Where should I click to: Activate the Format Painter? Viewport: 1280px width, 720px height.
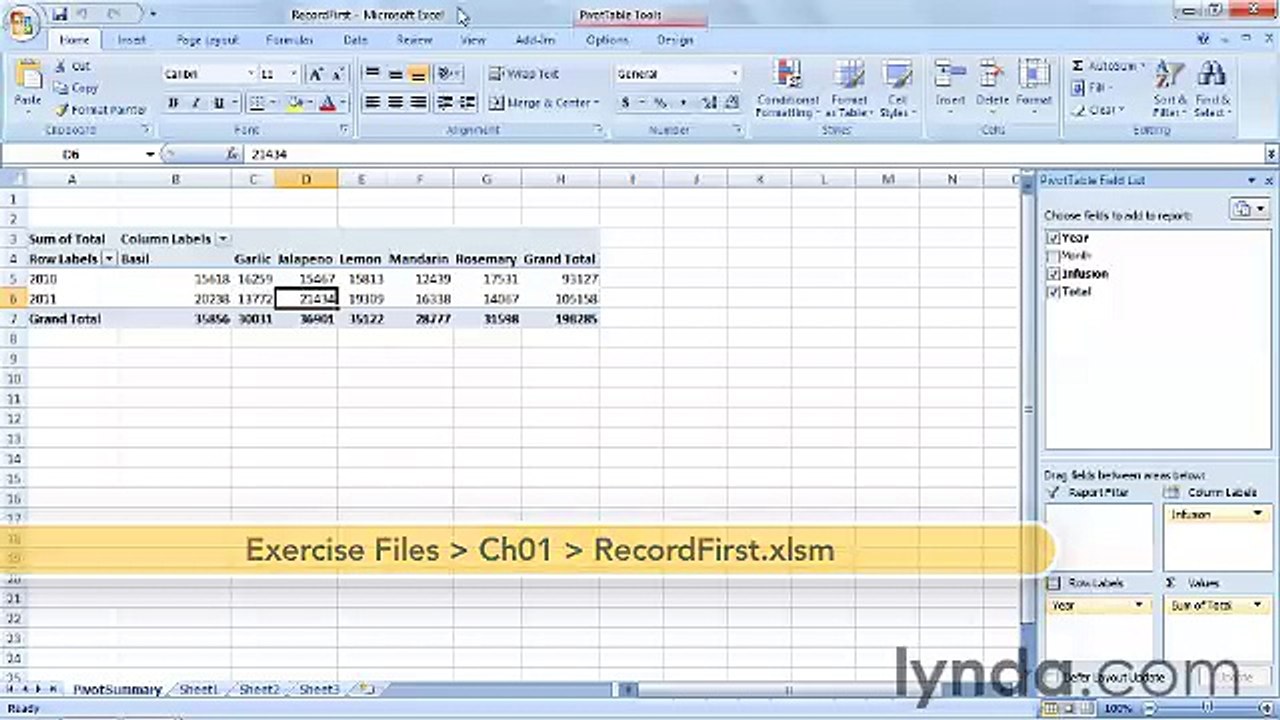coord(100,110)
